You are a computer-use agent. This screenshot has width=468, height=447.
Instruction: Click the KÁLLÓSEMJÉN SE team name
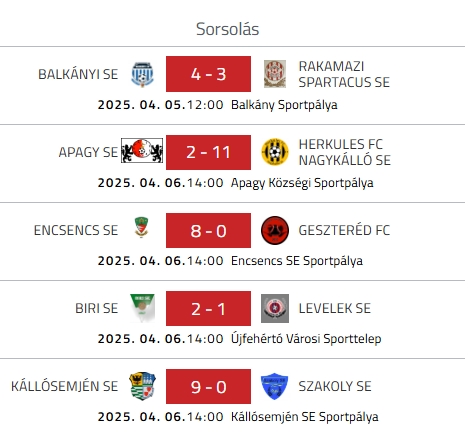coord(65,386)
